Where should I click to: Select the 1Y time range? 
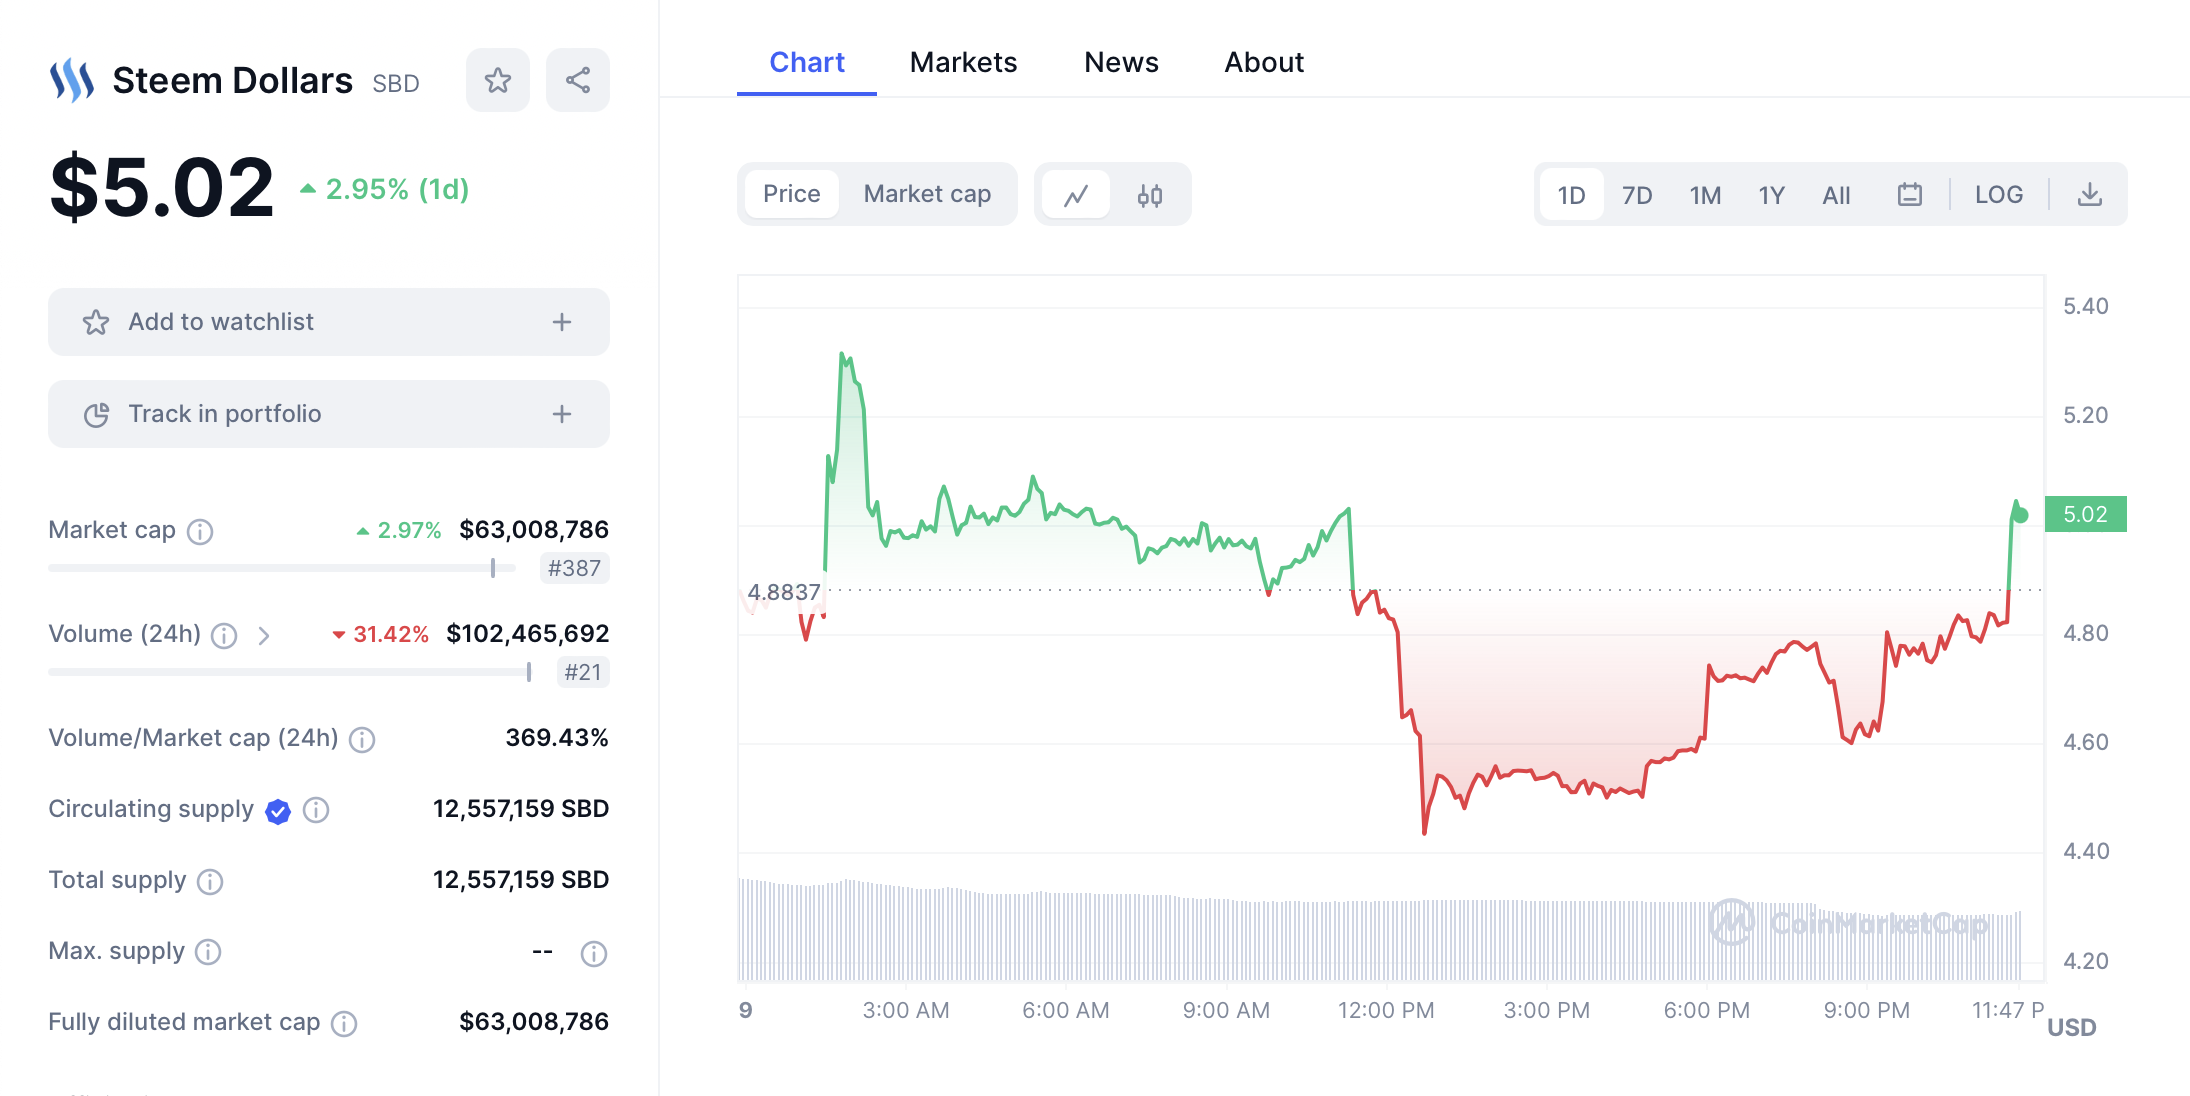(1772, 195)
